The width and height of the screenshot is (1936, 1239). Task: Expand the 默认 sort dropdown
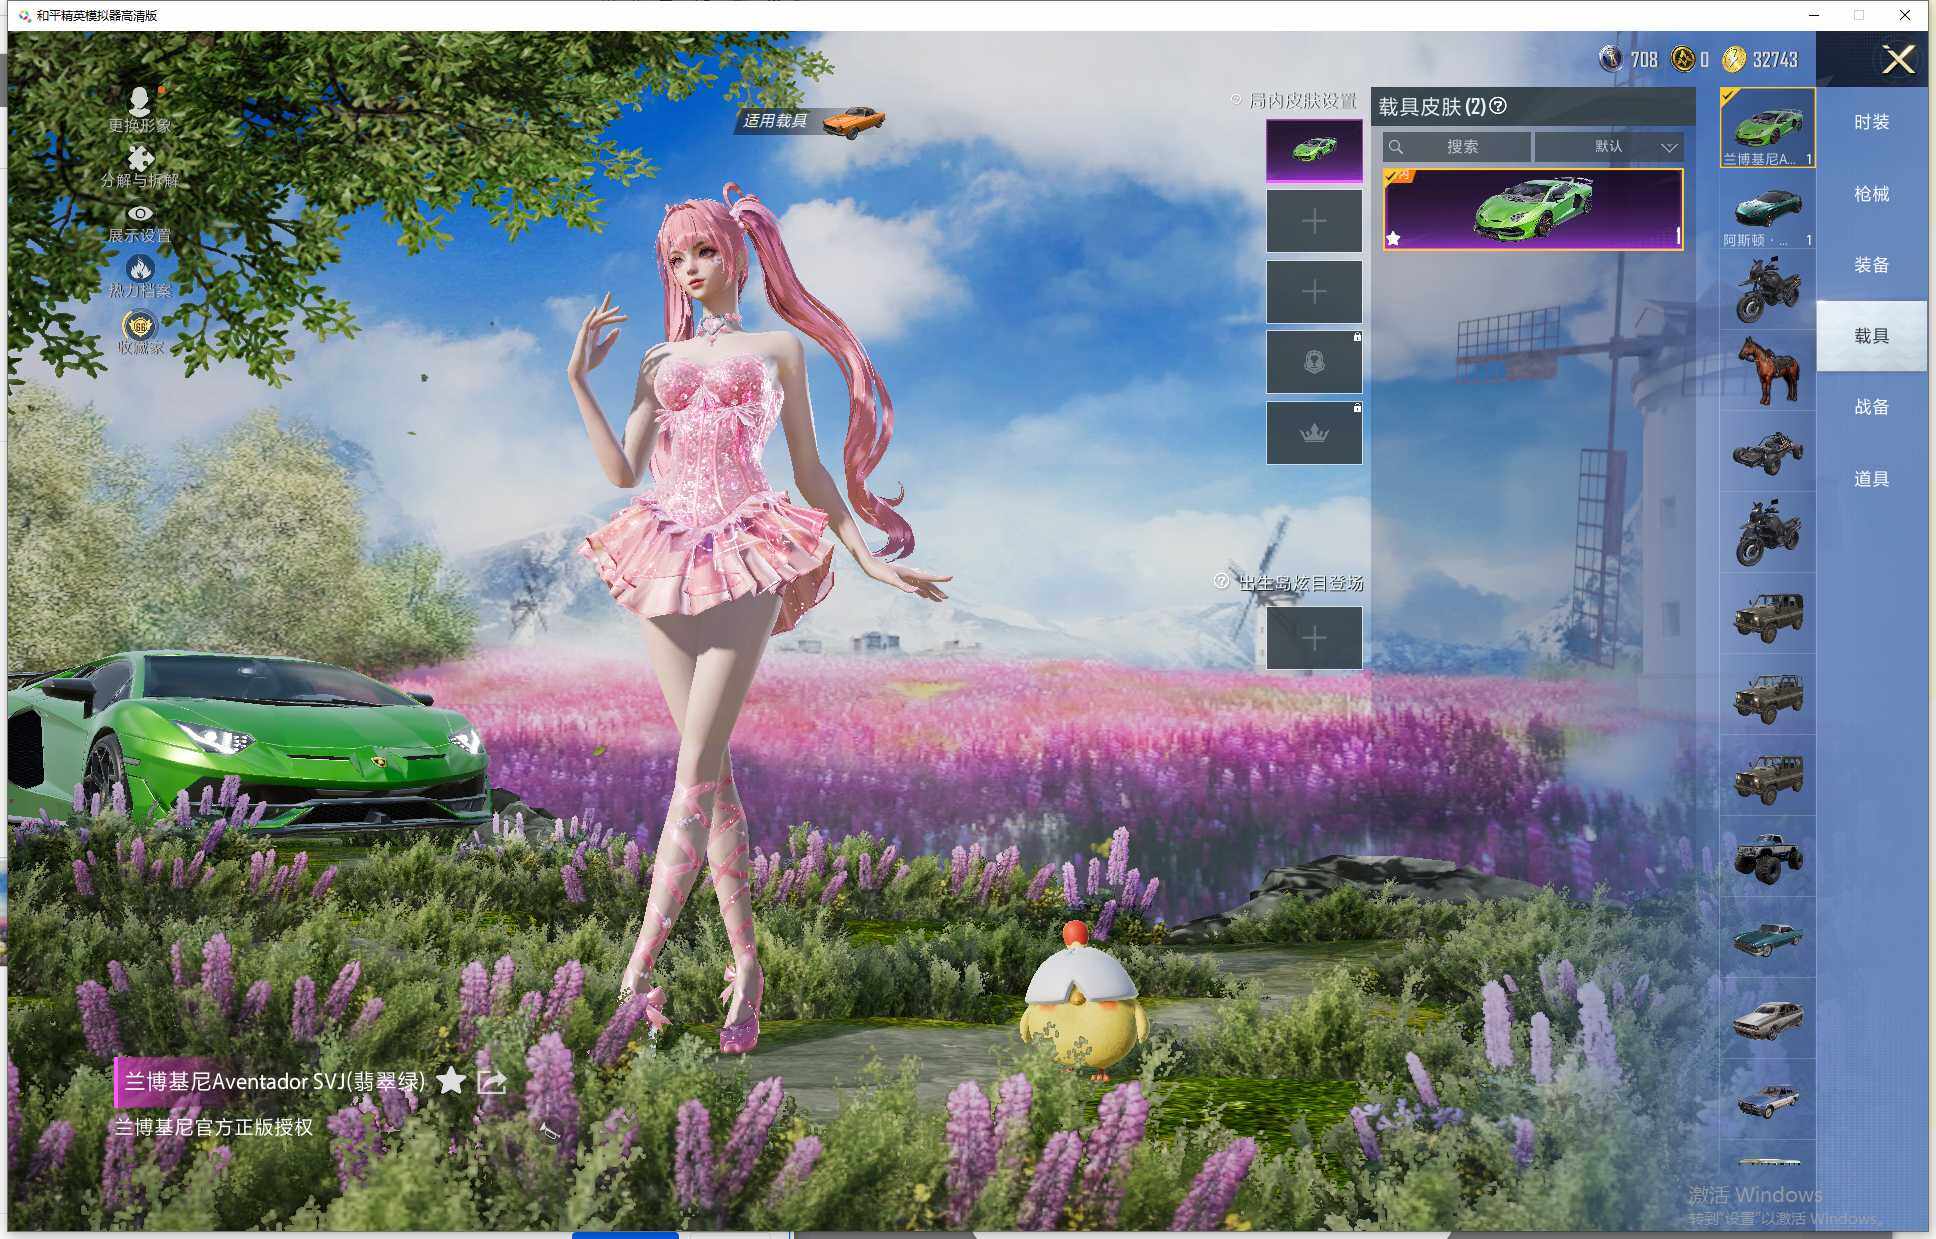(1608, 147)
